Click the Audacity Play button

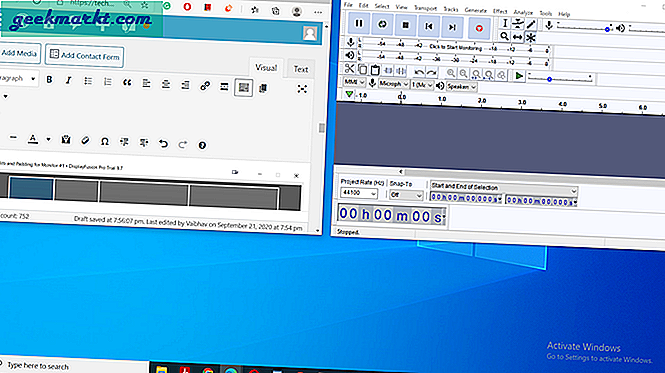pos(382,25)
